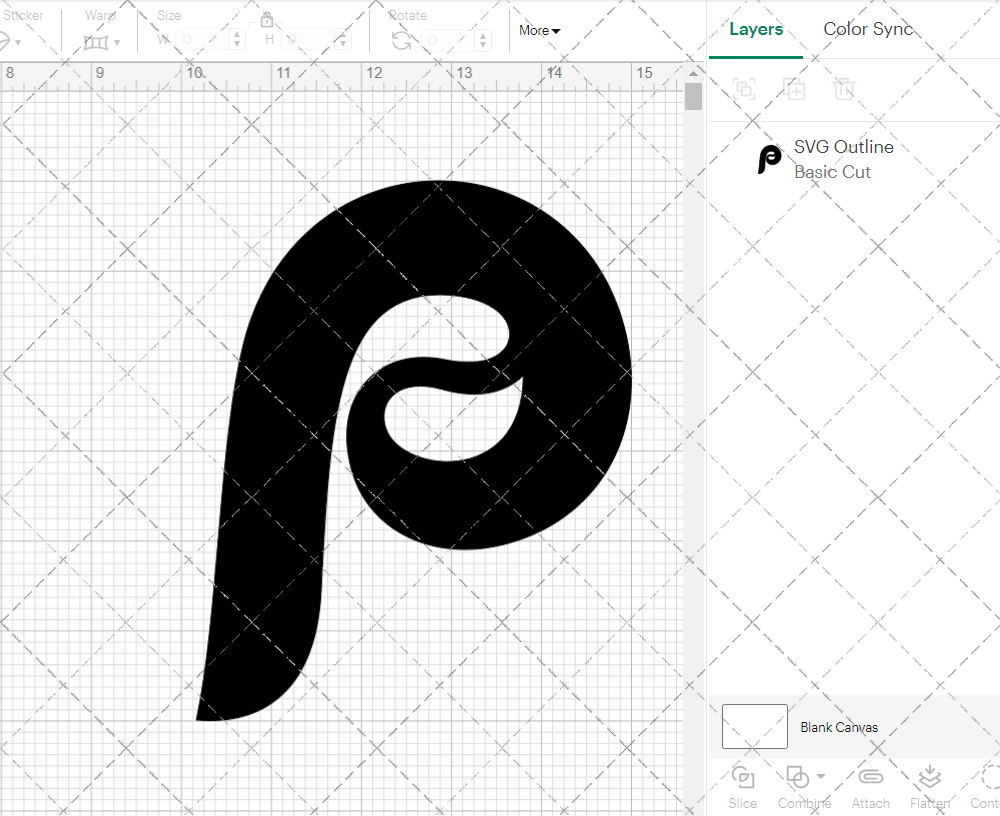The width and height of the screenshot is (1000, 816).
Task: Toggle the size aspect ratio lock
Action: point(267,20)
